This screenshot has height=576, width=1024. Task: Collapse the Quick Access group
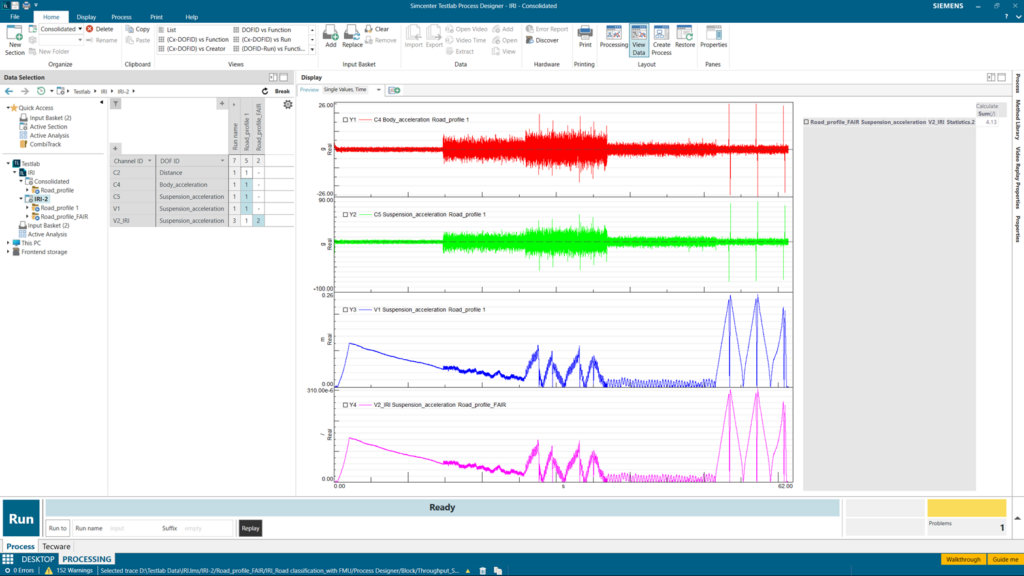[8, 108]
